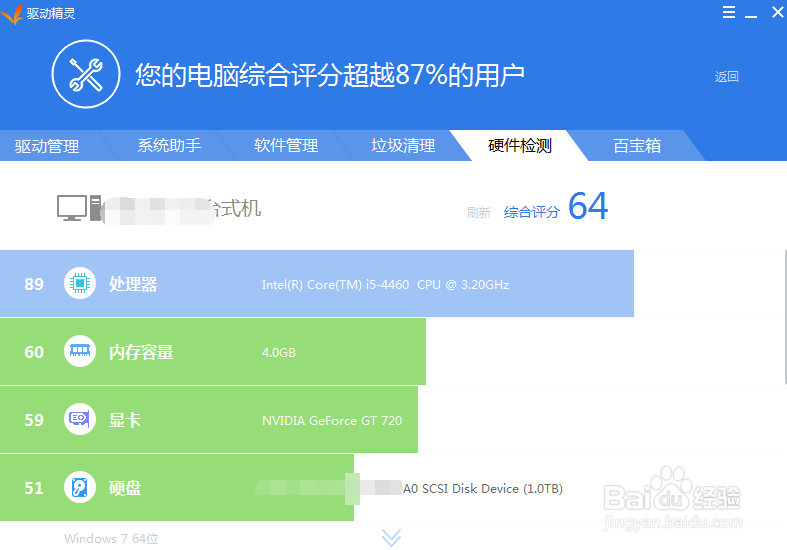This screenshot has height=550, width=787.
Task: Click the graphics card score 59
Action: click(x=34, y=420)
